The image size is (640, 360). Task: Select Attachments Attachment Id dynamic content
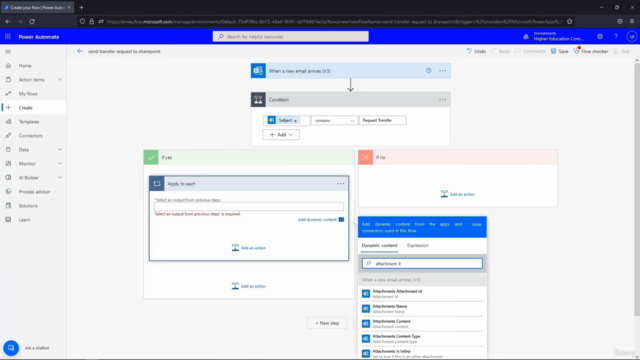[x=422, y=293]
